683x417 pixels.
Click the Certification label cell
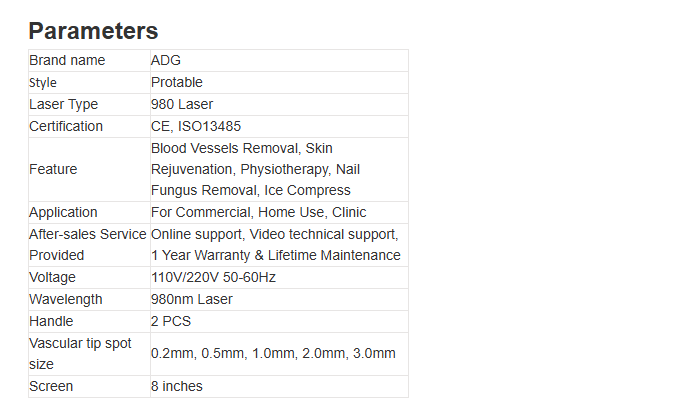[x=66, y=126]
